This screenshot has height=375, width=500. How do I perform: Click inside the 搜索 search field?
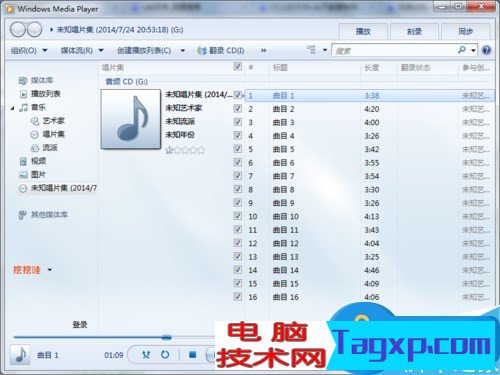(394, 51)
